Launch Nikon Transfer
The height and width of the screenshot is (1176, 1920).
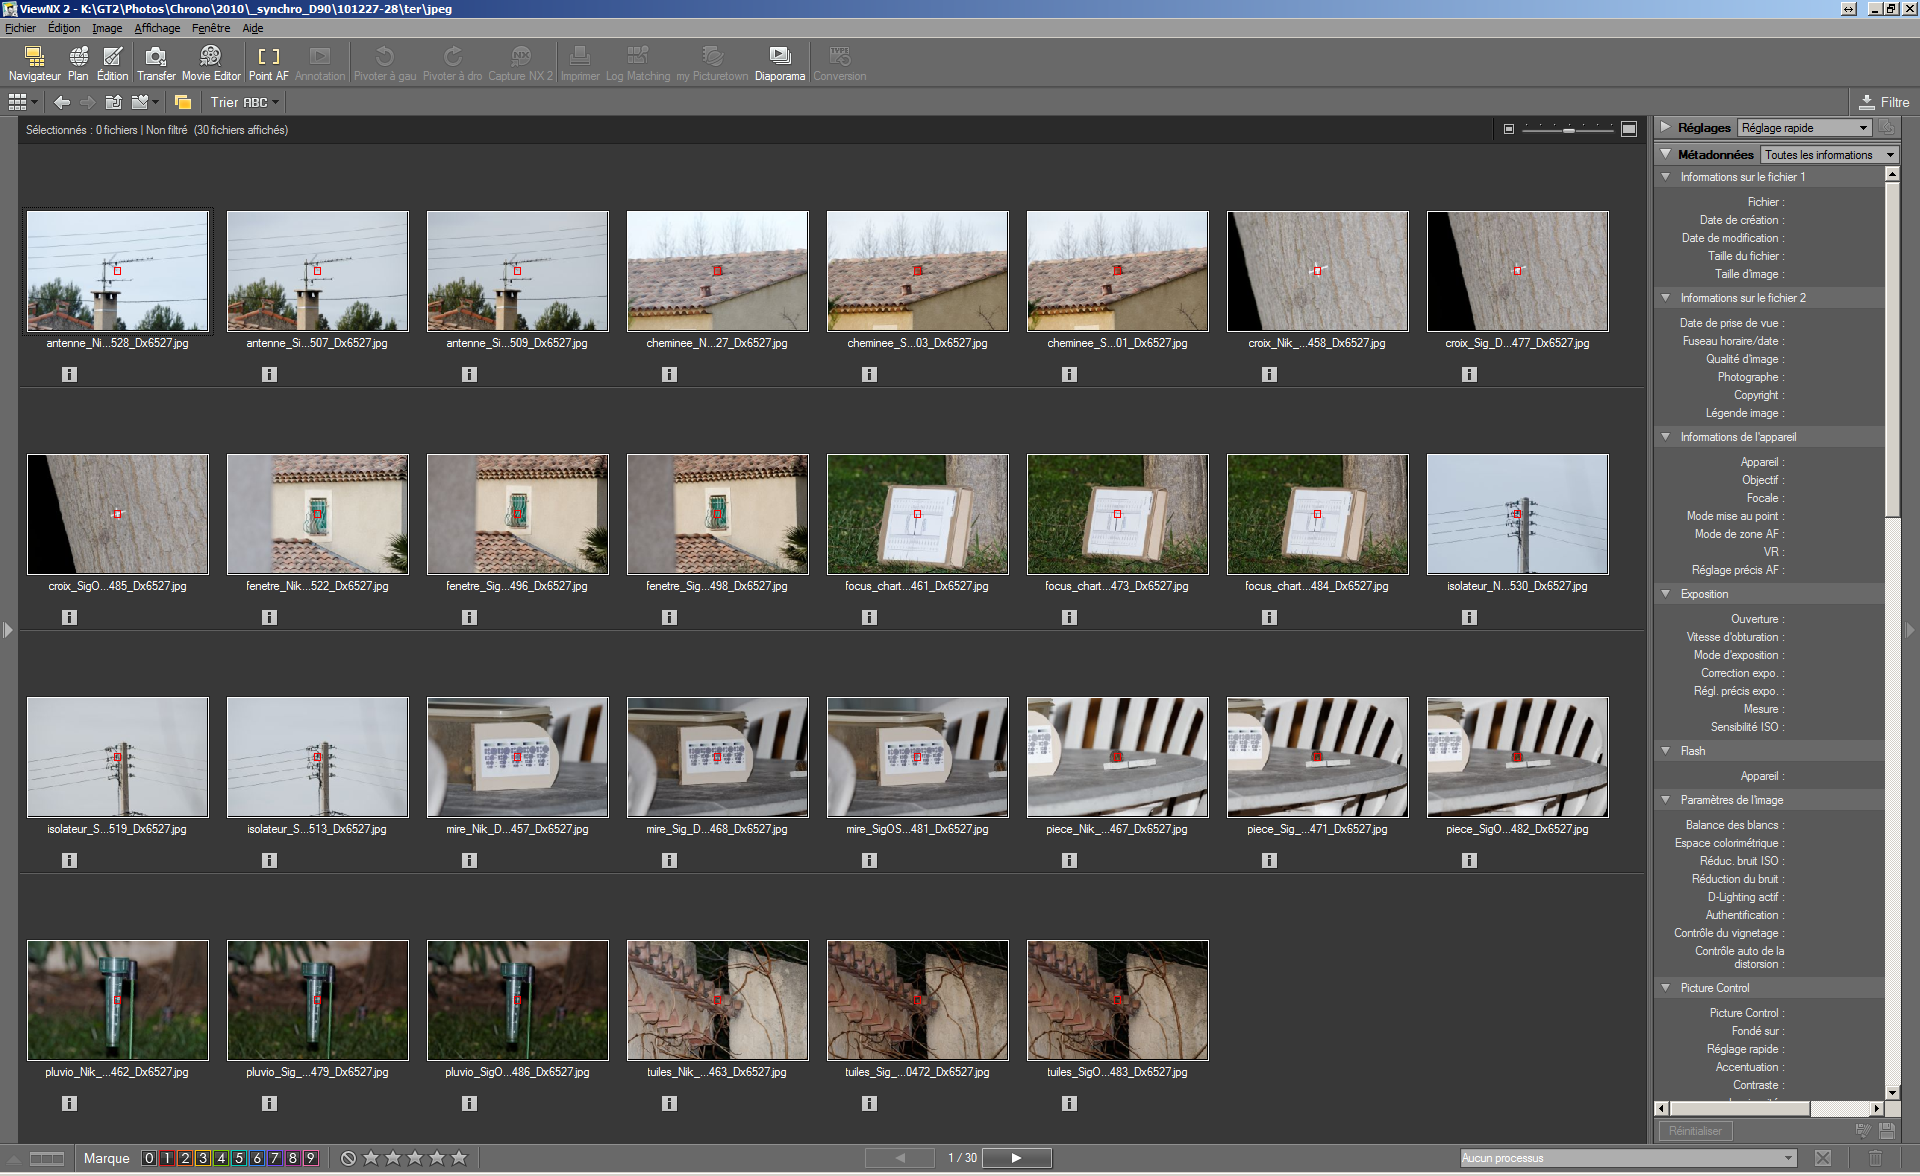click(156, 63)
